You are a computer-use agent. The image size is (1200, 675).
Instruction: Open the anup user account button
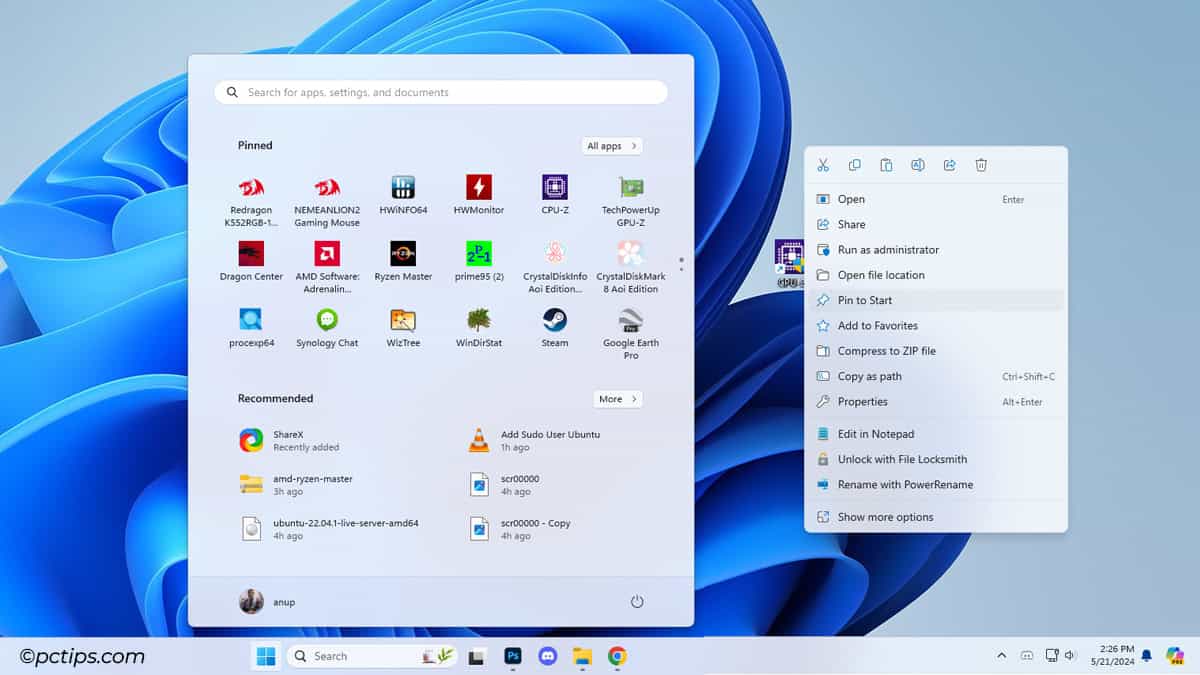267,602
